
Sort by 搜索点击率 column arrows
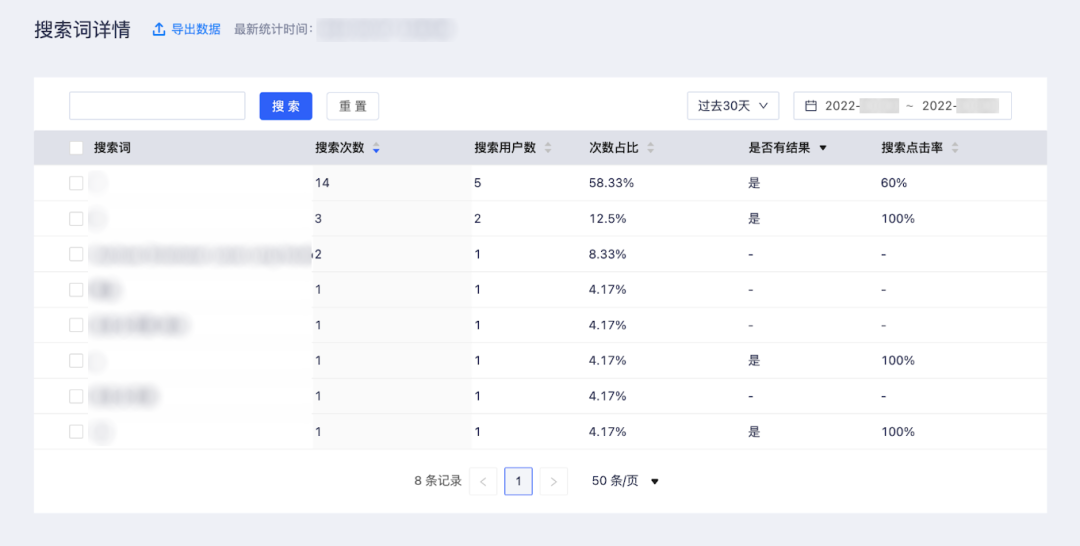click(954, 148)
